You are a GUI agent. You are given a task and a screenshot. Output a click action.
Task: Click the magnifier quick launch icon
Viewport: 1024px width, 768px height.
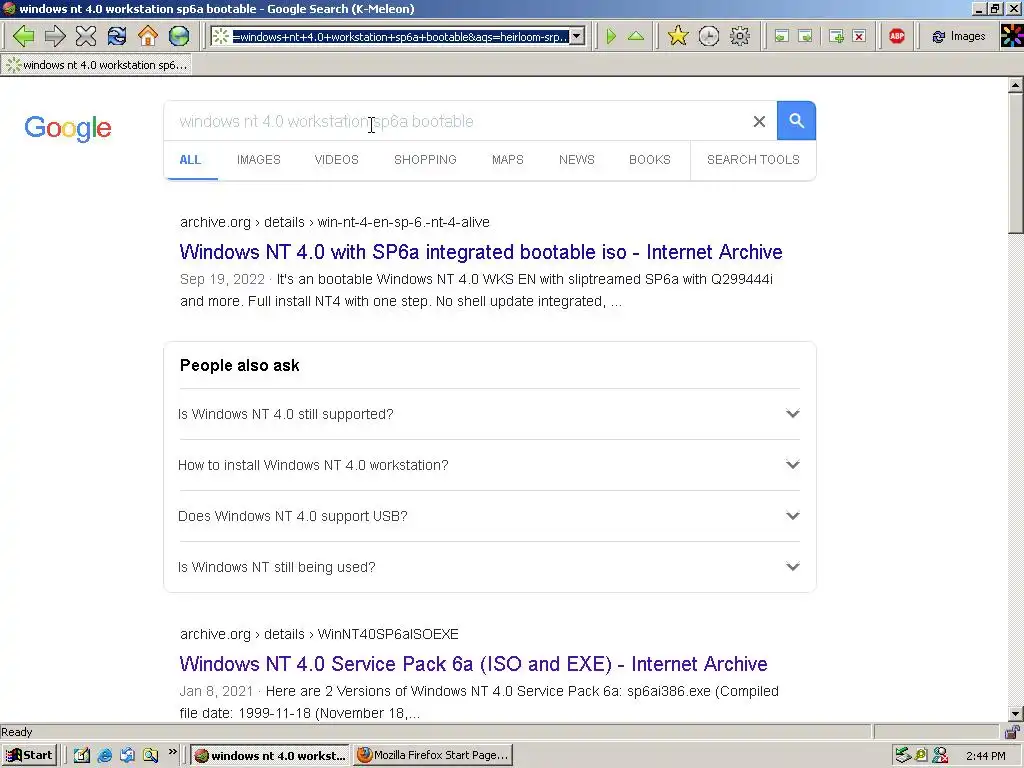[x=150, y=756]
